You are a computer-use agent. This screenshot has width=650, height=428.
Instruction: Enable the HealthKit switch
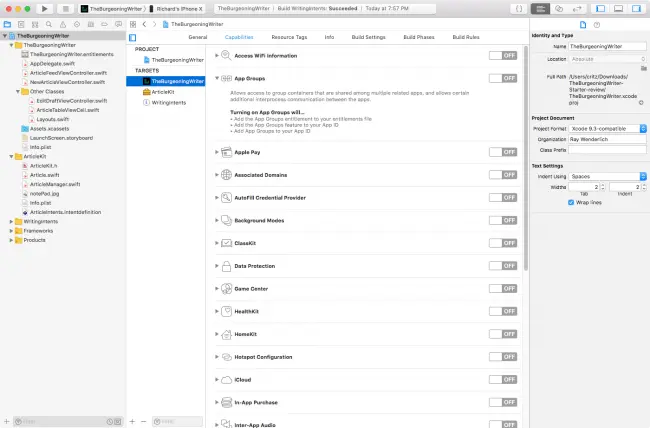503,311
